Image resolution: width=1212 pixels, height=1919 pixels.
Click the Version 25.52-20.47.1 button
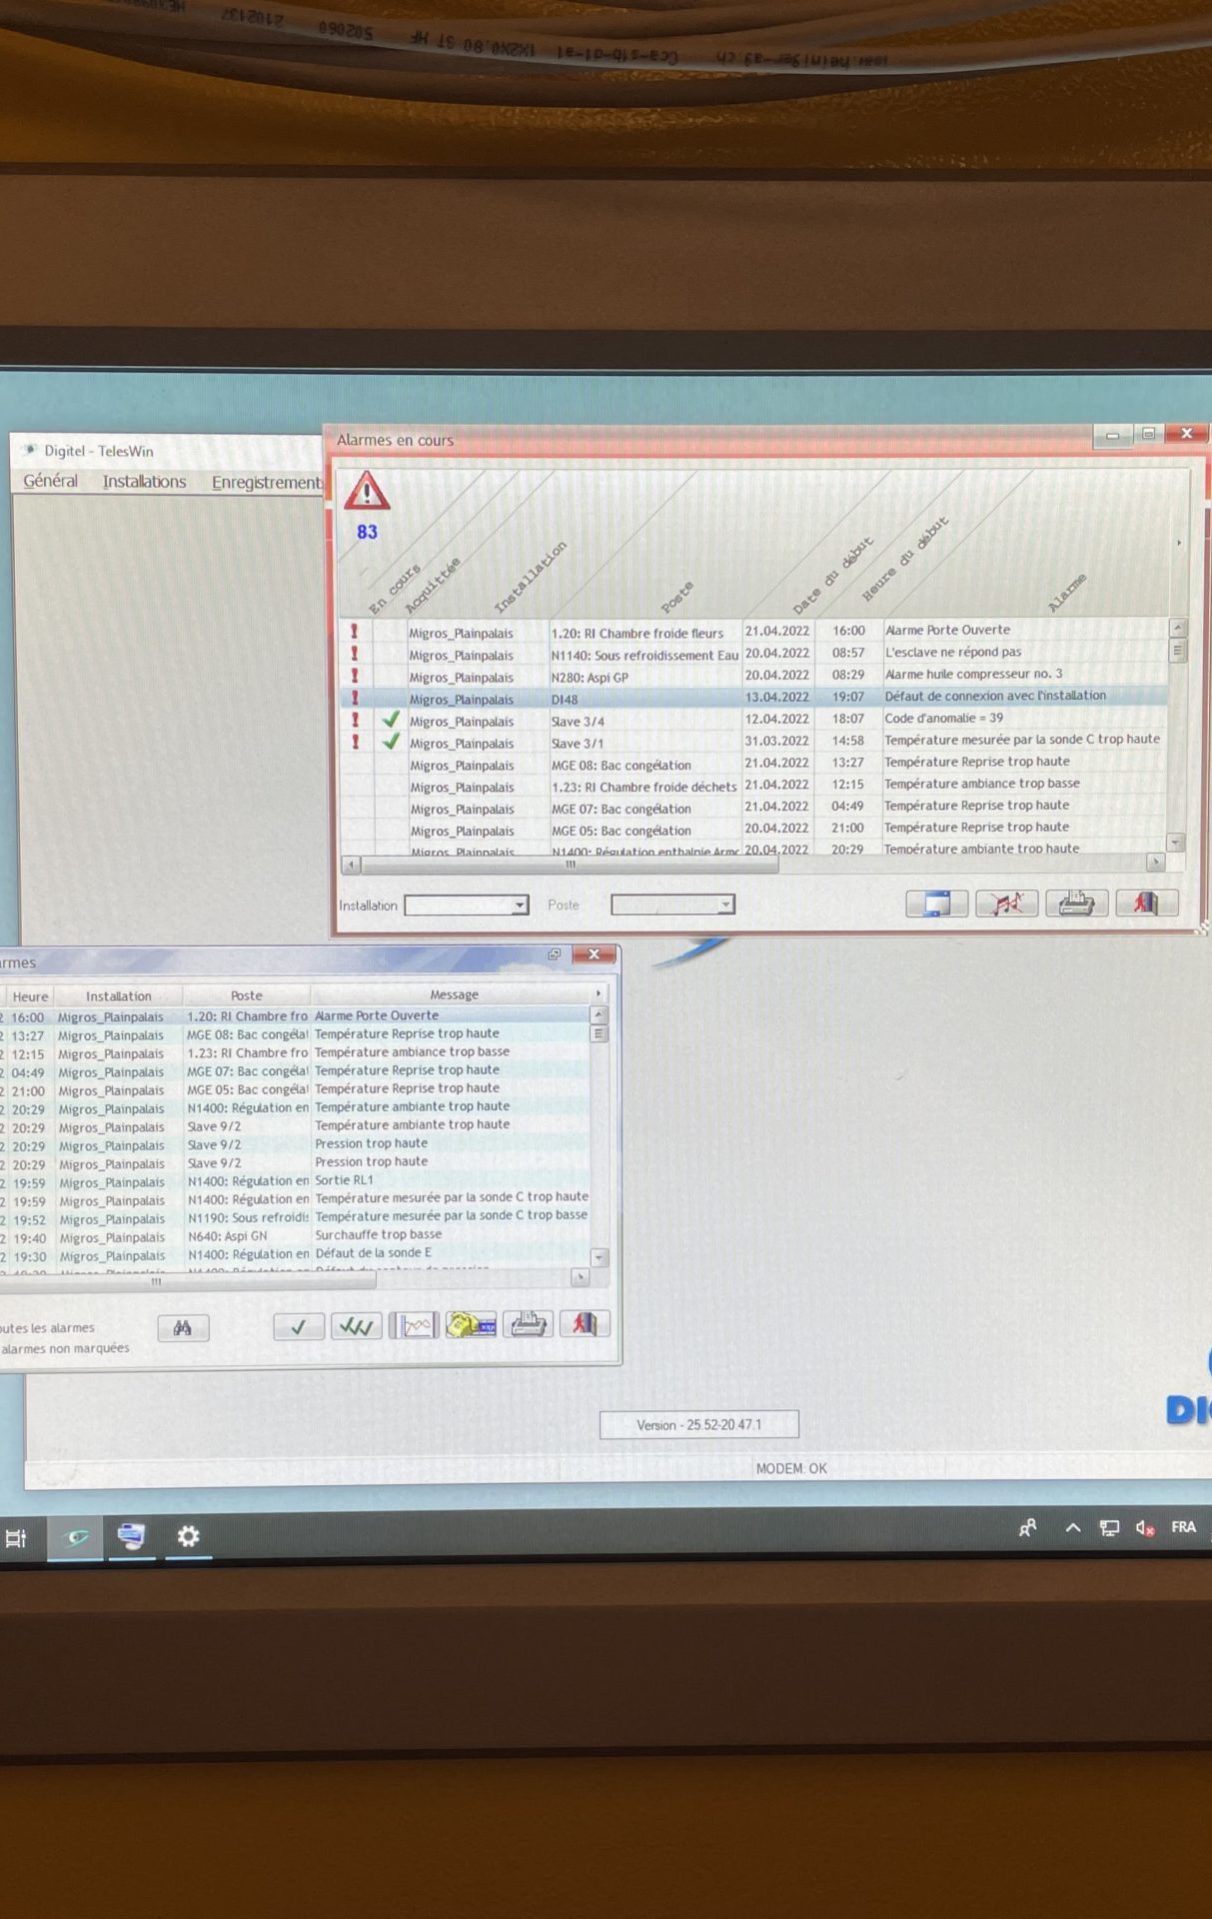click(x=698, y=1424)
